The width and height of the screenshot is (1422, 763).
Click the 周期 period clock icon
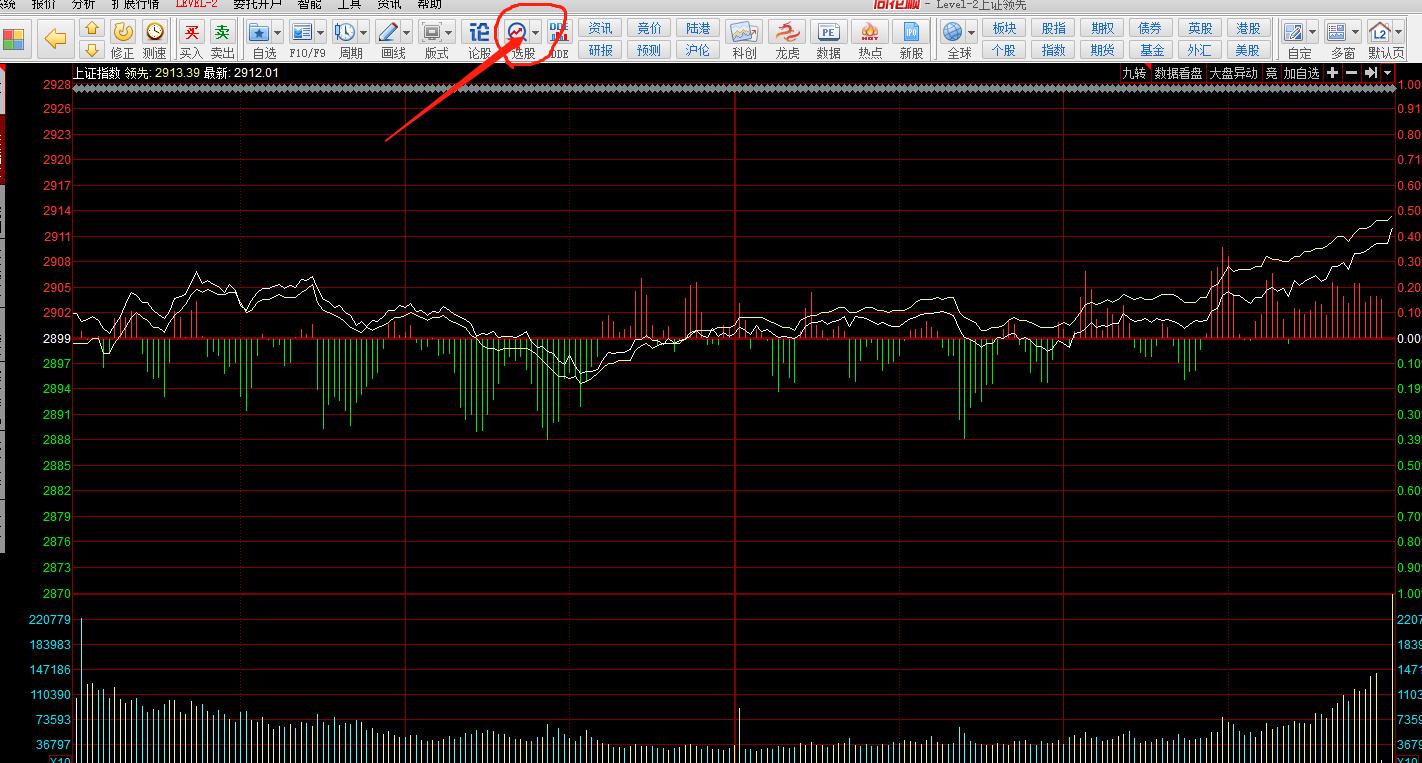tap(344, 32)
